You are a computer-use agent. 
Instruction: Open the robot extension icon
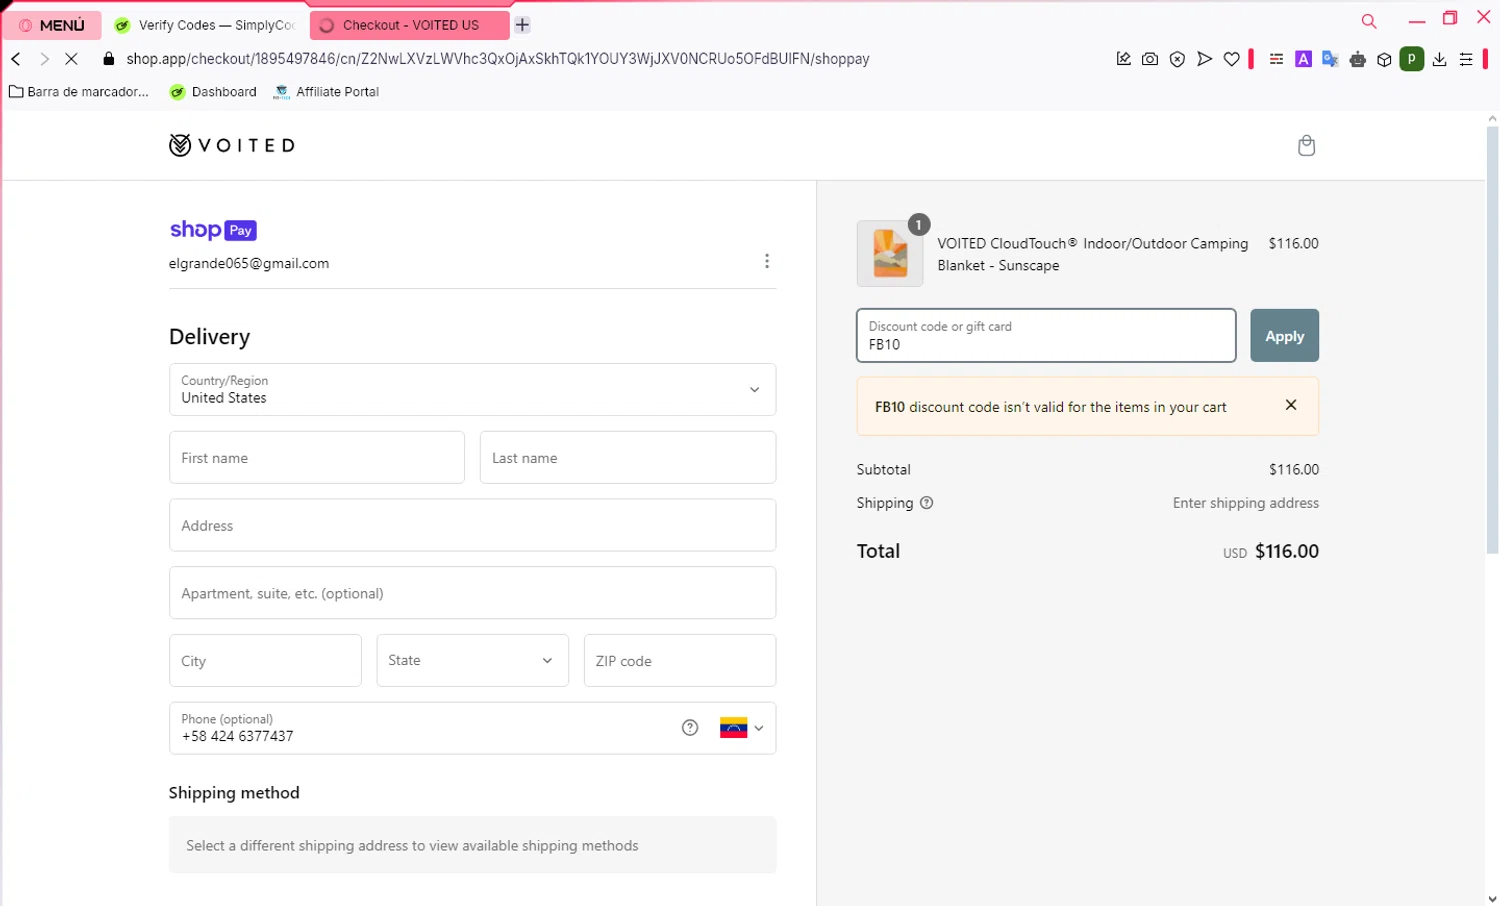click(x=1357, y=59)
